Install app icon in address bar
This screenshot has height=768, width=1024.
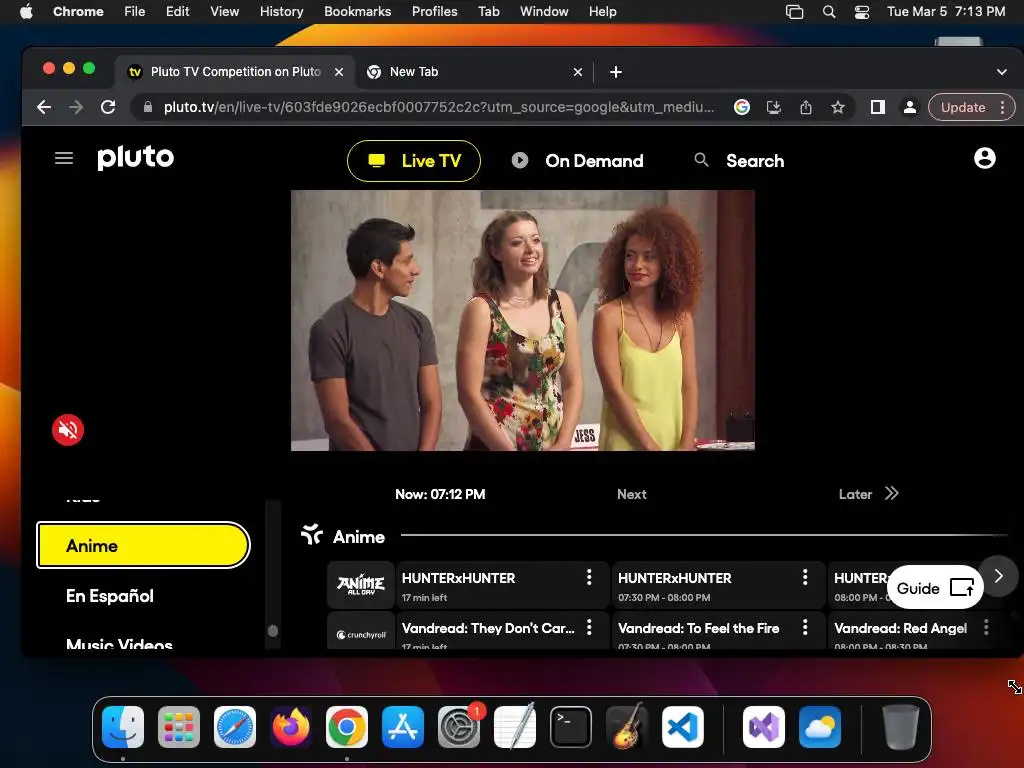click(x=774, y=107)
